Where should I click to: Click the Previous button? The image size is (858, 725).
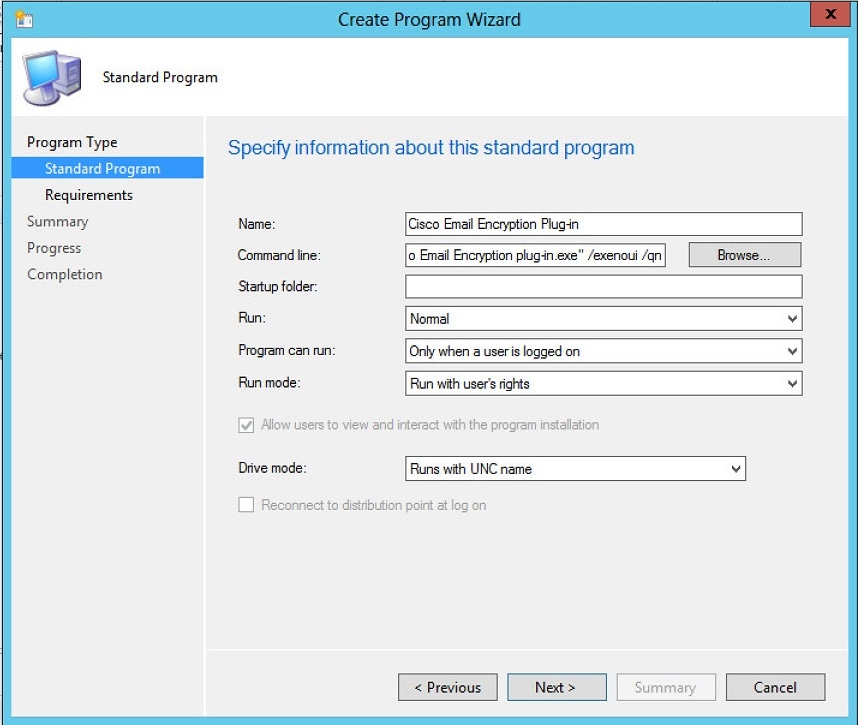pos(447,687)
